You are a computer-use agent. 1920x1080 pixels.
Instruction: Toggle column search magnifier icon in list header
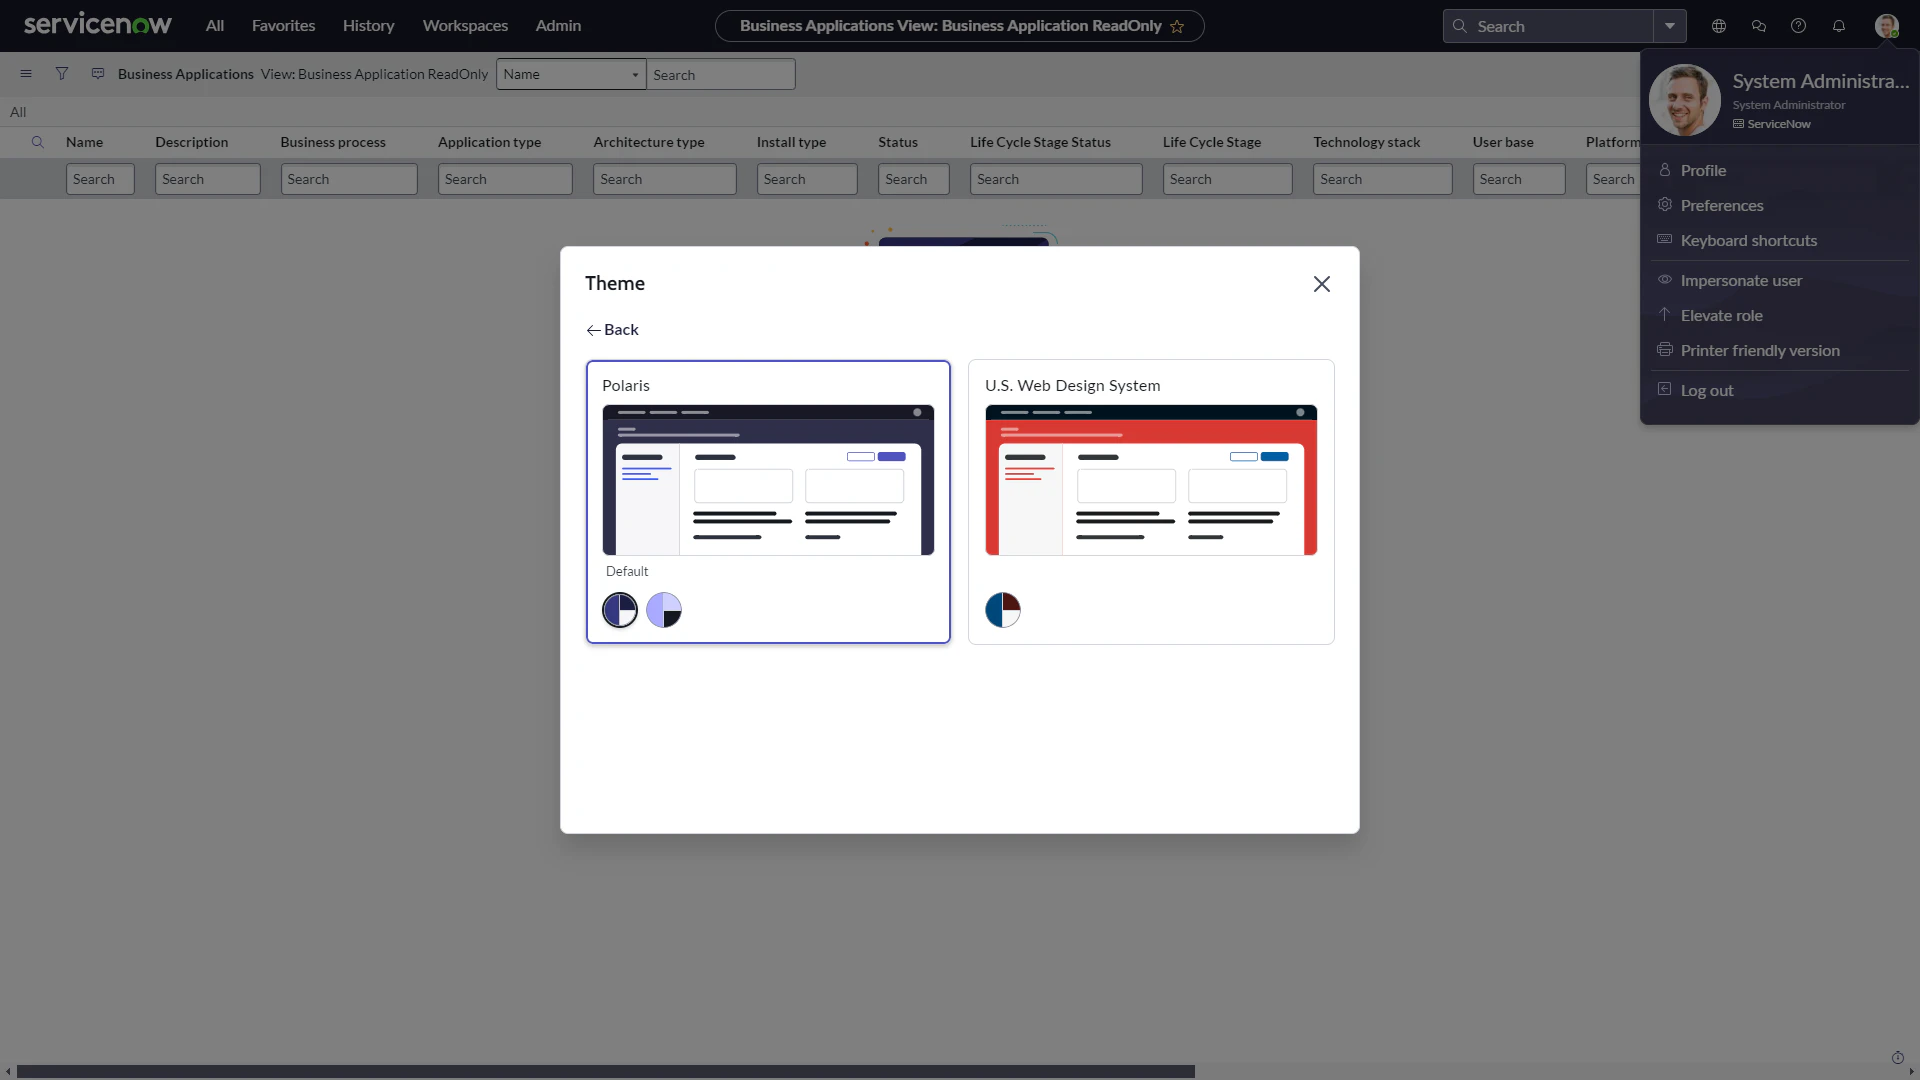tap(38, 142)
